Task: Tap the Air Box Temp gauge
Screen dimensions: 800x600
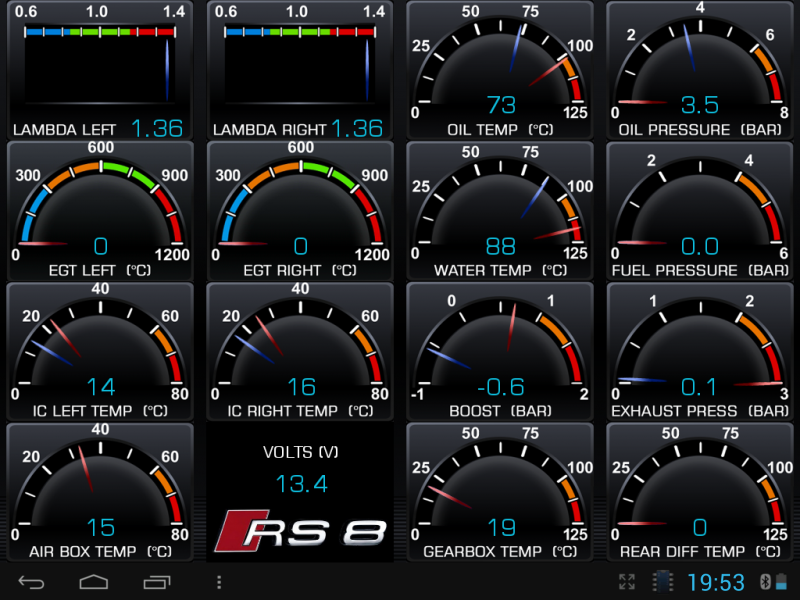Action: coord(100,492)
